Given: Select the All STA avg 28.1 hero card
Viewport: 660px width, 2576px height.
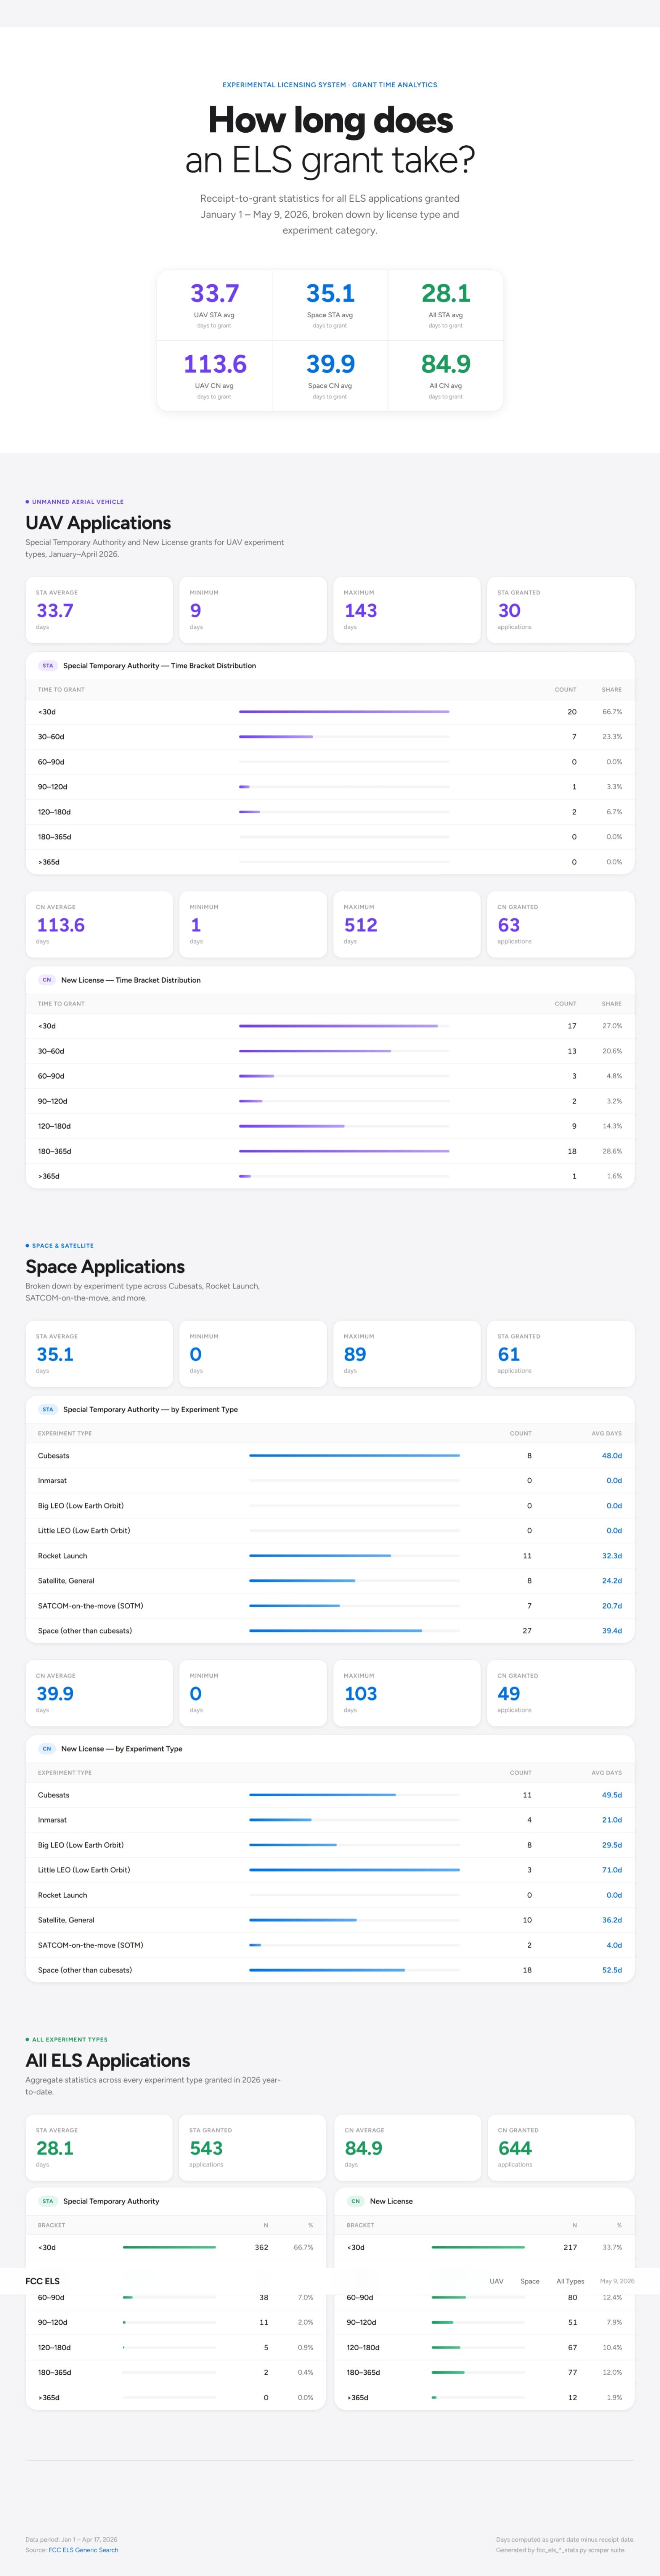Looking at the screenshot, I should [446, 305].
